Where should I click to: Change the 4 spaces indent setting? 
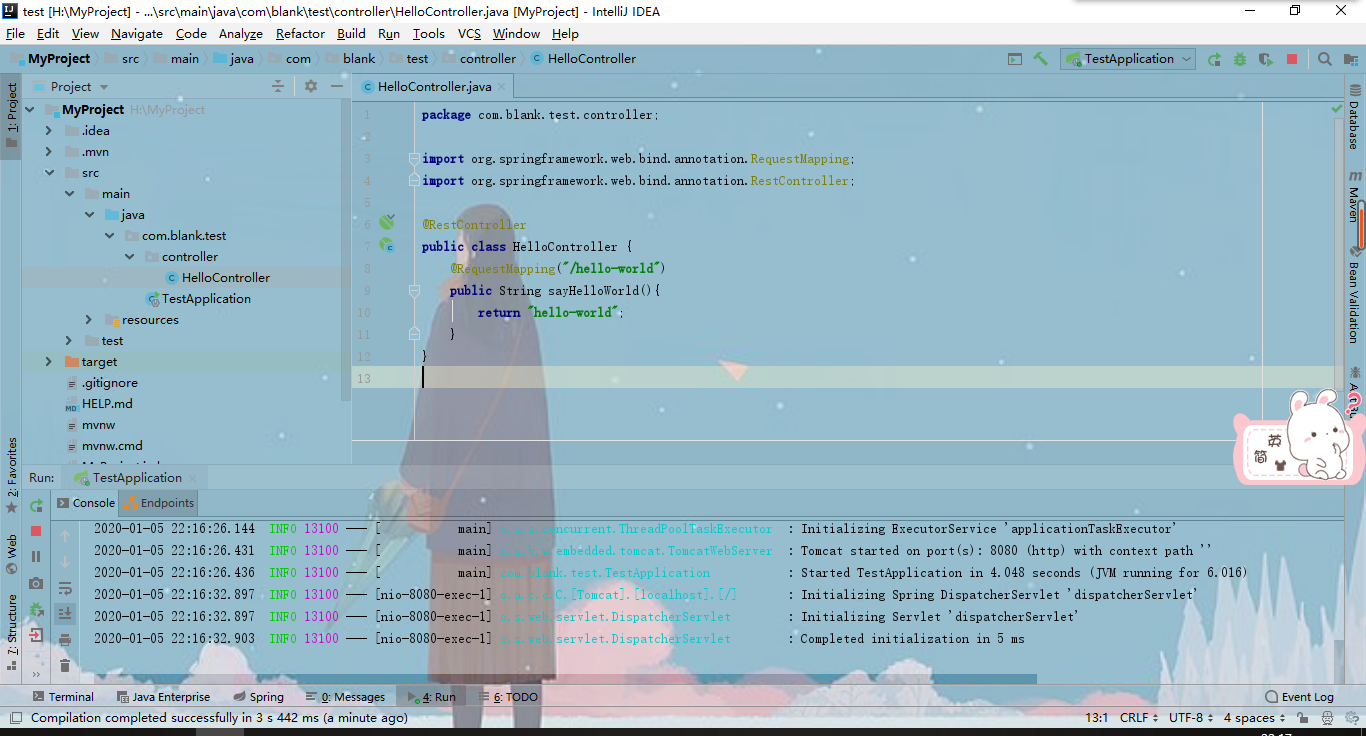(x=1255, y=718)
